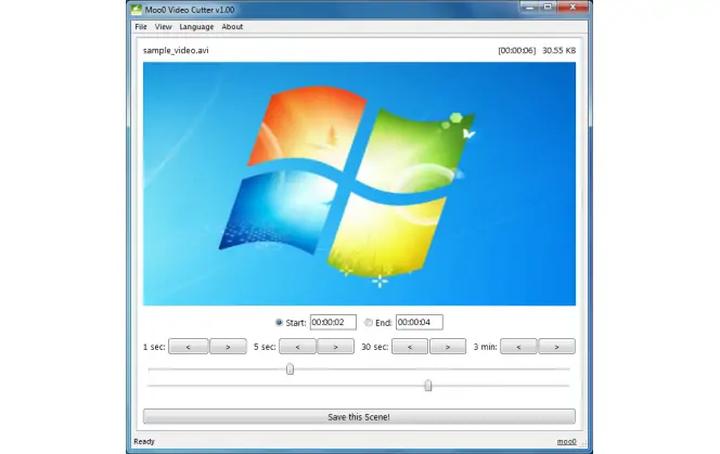Image resolution: width=720 pixels, height=454 pixels.
Task: Open the Language menu
Action: [x=196, y=27]
